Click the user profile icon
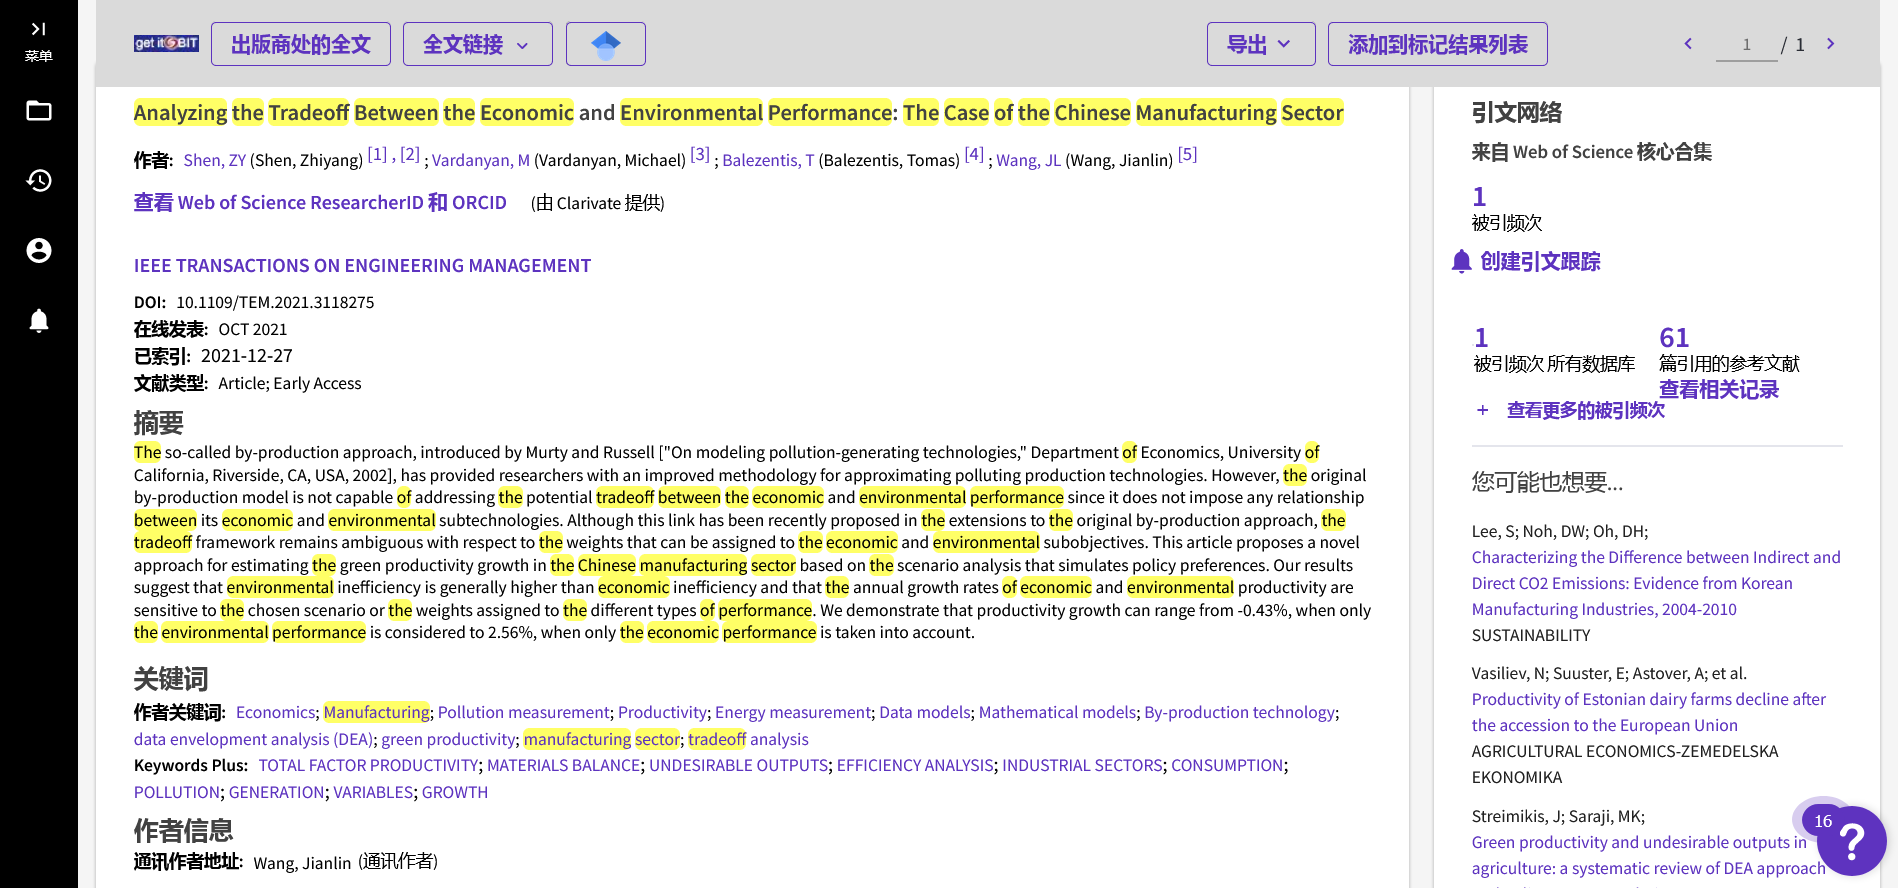 pyautogui.click(x=39, y=251)
